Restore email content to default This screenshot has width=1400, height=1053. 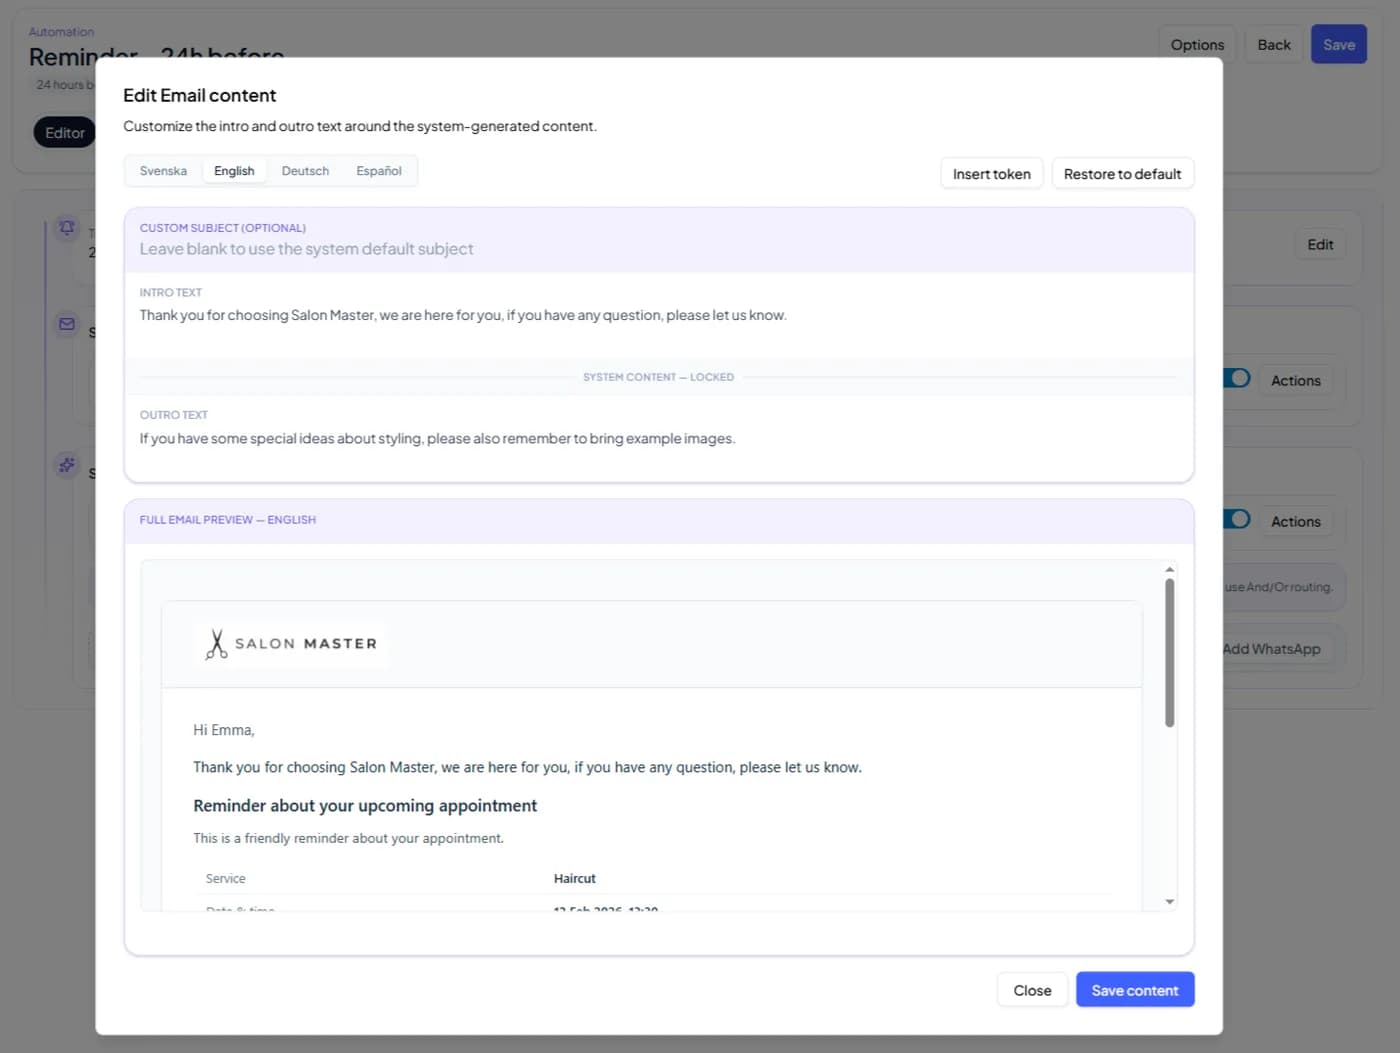point(1122,173)
